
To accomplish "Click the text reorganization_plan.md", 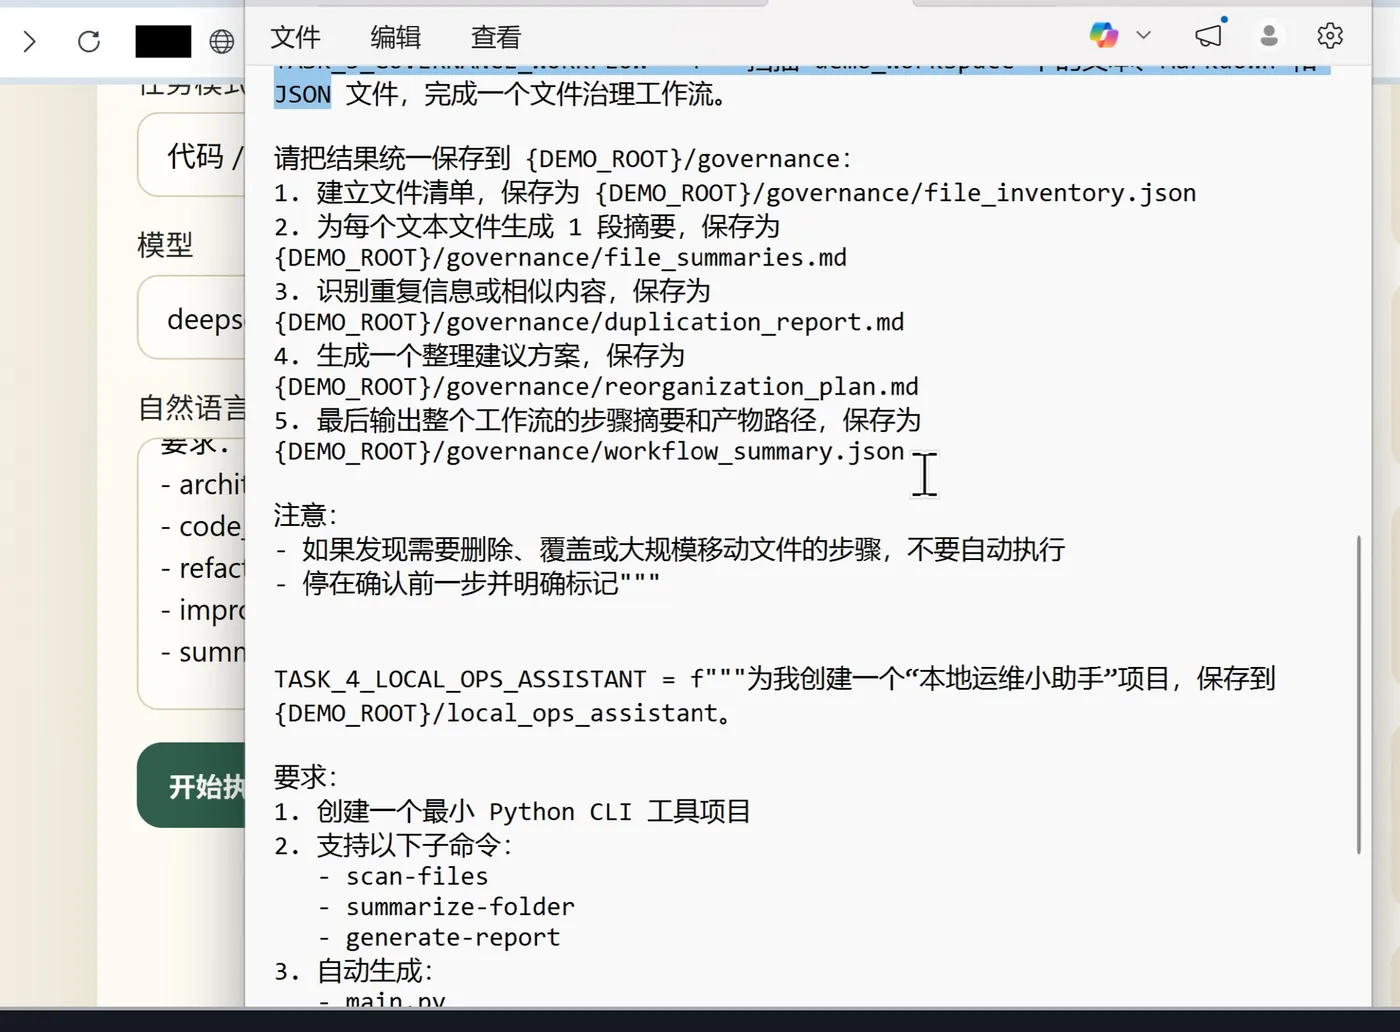I will point(761,387).
